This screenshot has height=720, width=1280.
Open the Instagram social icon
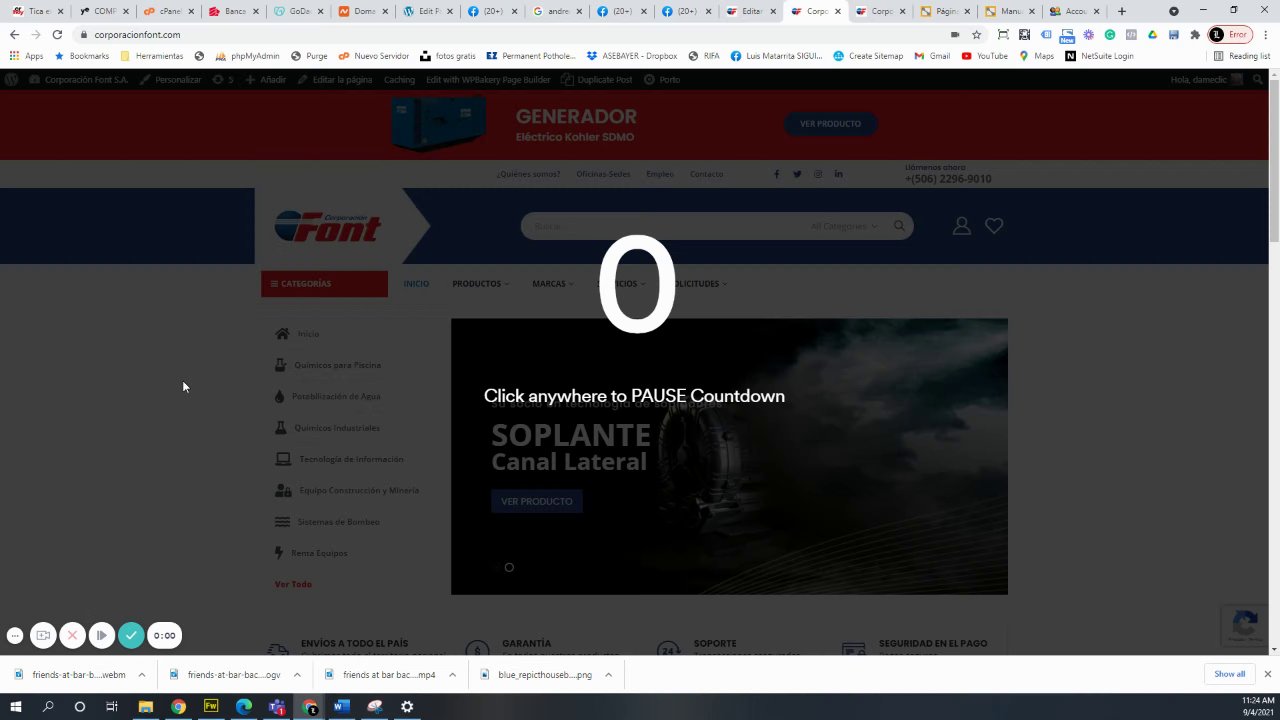[x=817, y=174]
